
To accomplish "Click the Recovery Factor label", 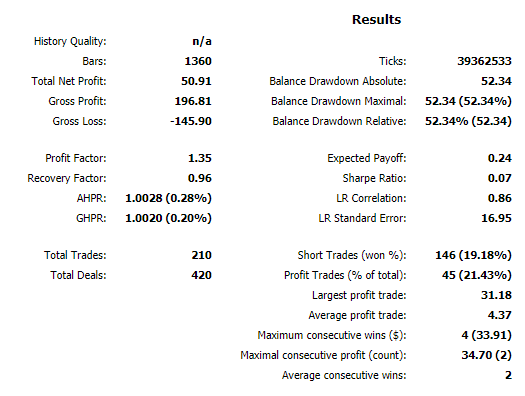I will (67, 178).
